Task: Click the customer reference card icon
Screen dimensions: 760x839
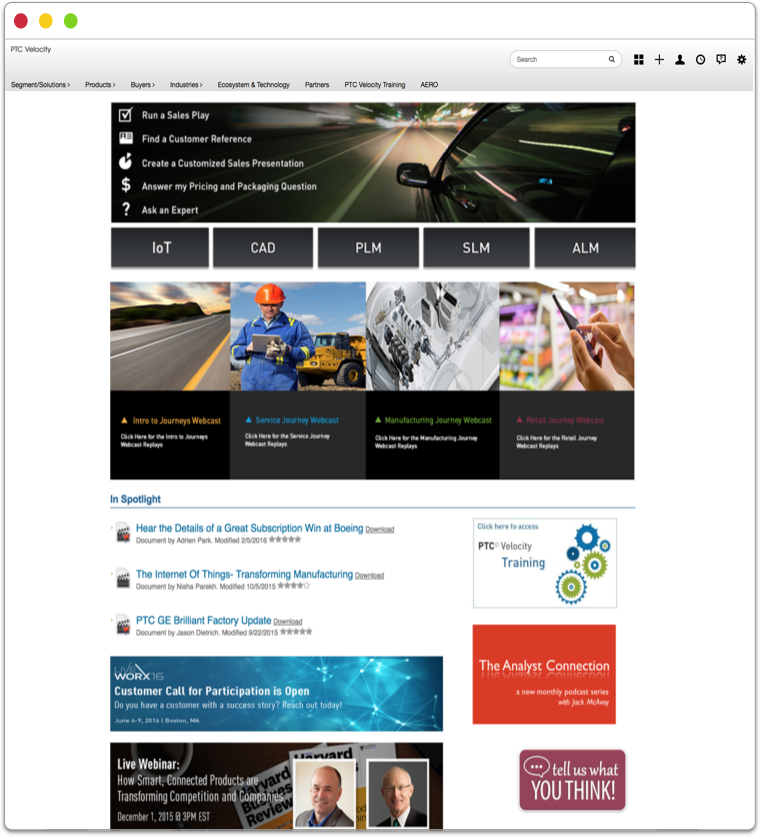Action: click(126, 138)
